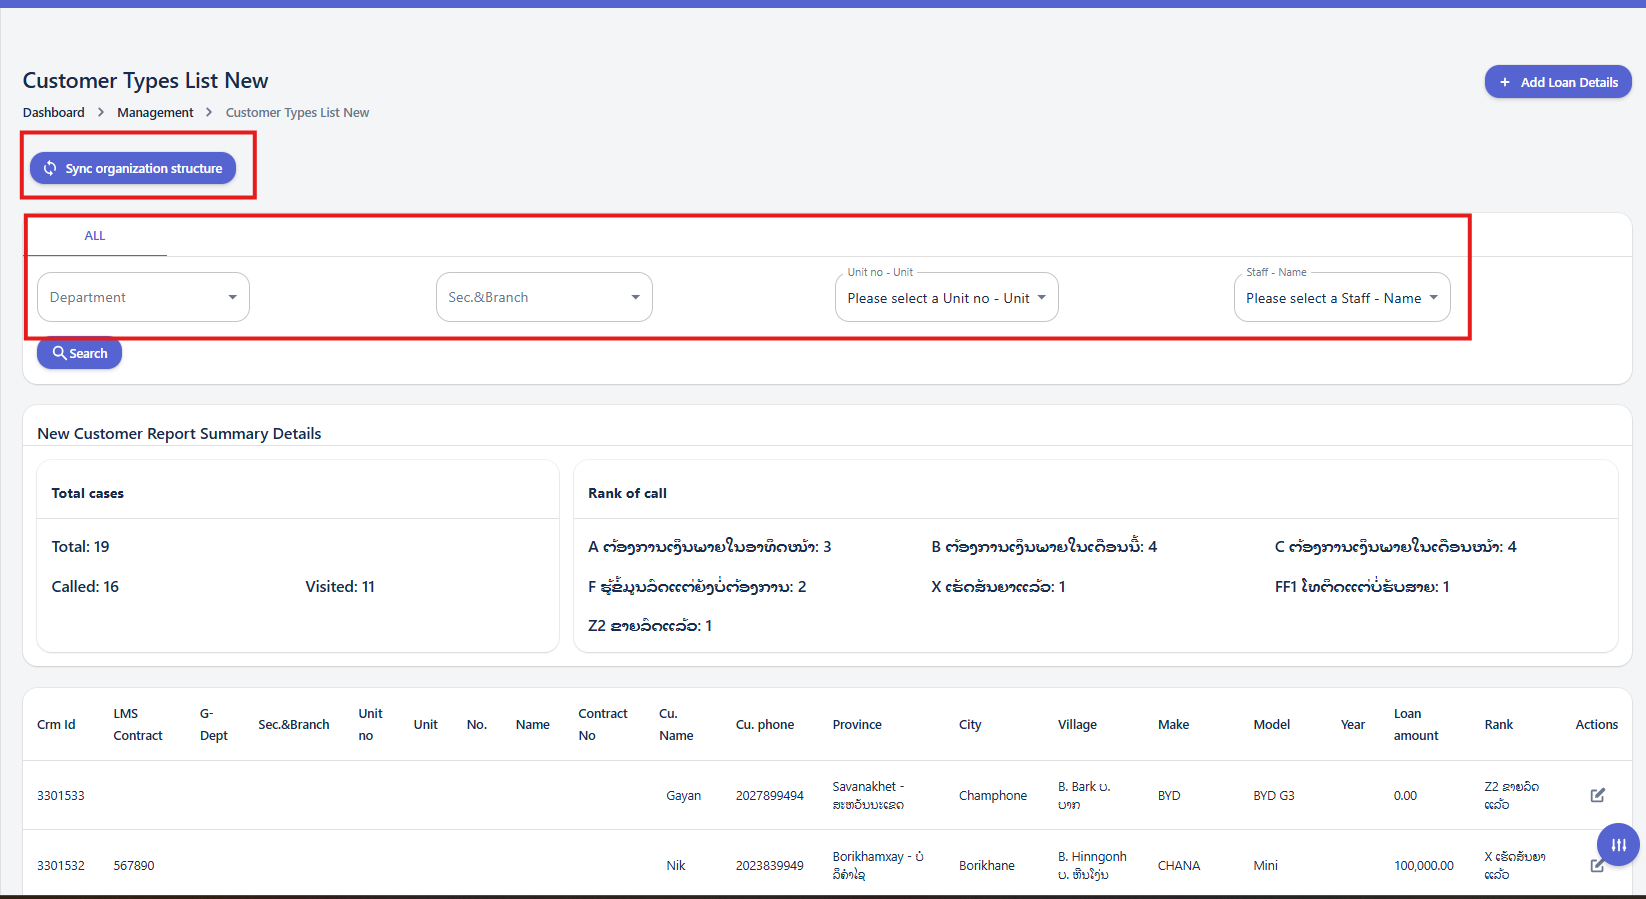
Task: Click edit icon for row 3301533
Action: (1597, 795)
